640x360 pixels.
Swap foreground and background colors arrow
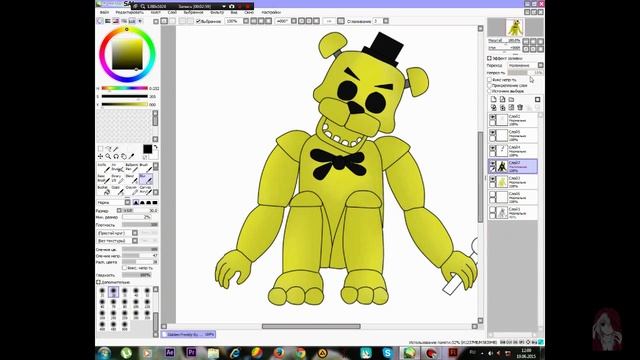pyautogui.click(x=156, y=147)
